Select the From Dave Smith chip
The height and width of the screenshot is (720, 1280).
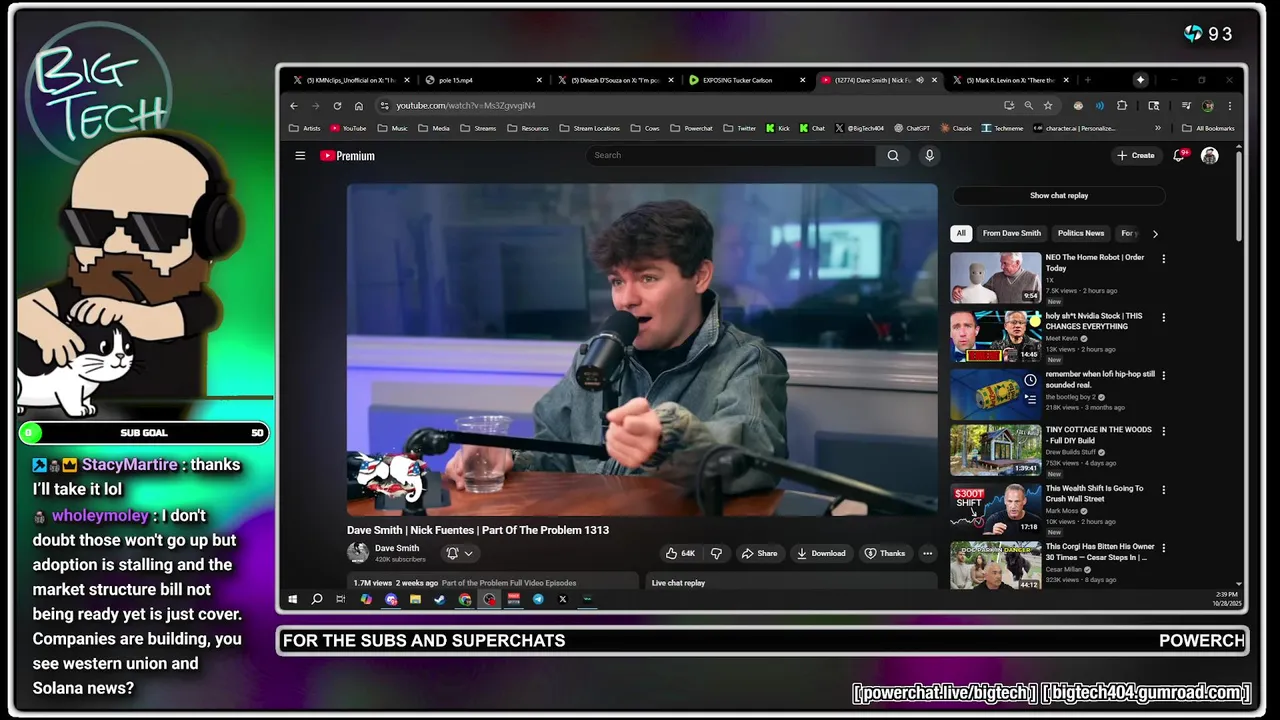point(1011,233)
